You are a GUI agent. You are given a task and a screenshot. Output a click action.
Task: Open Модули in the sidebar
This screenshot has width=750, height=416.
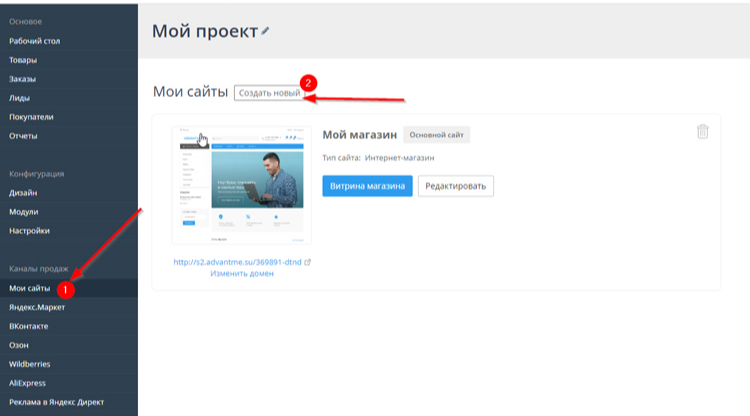pyautogui.click(x=24, y=211)
